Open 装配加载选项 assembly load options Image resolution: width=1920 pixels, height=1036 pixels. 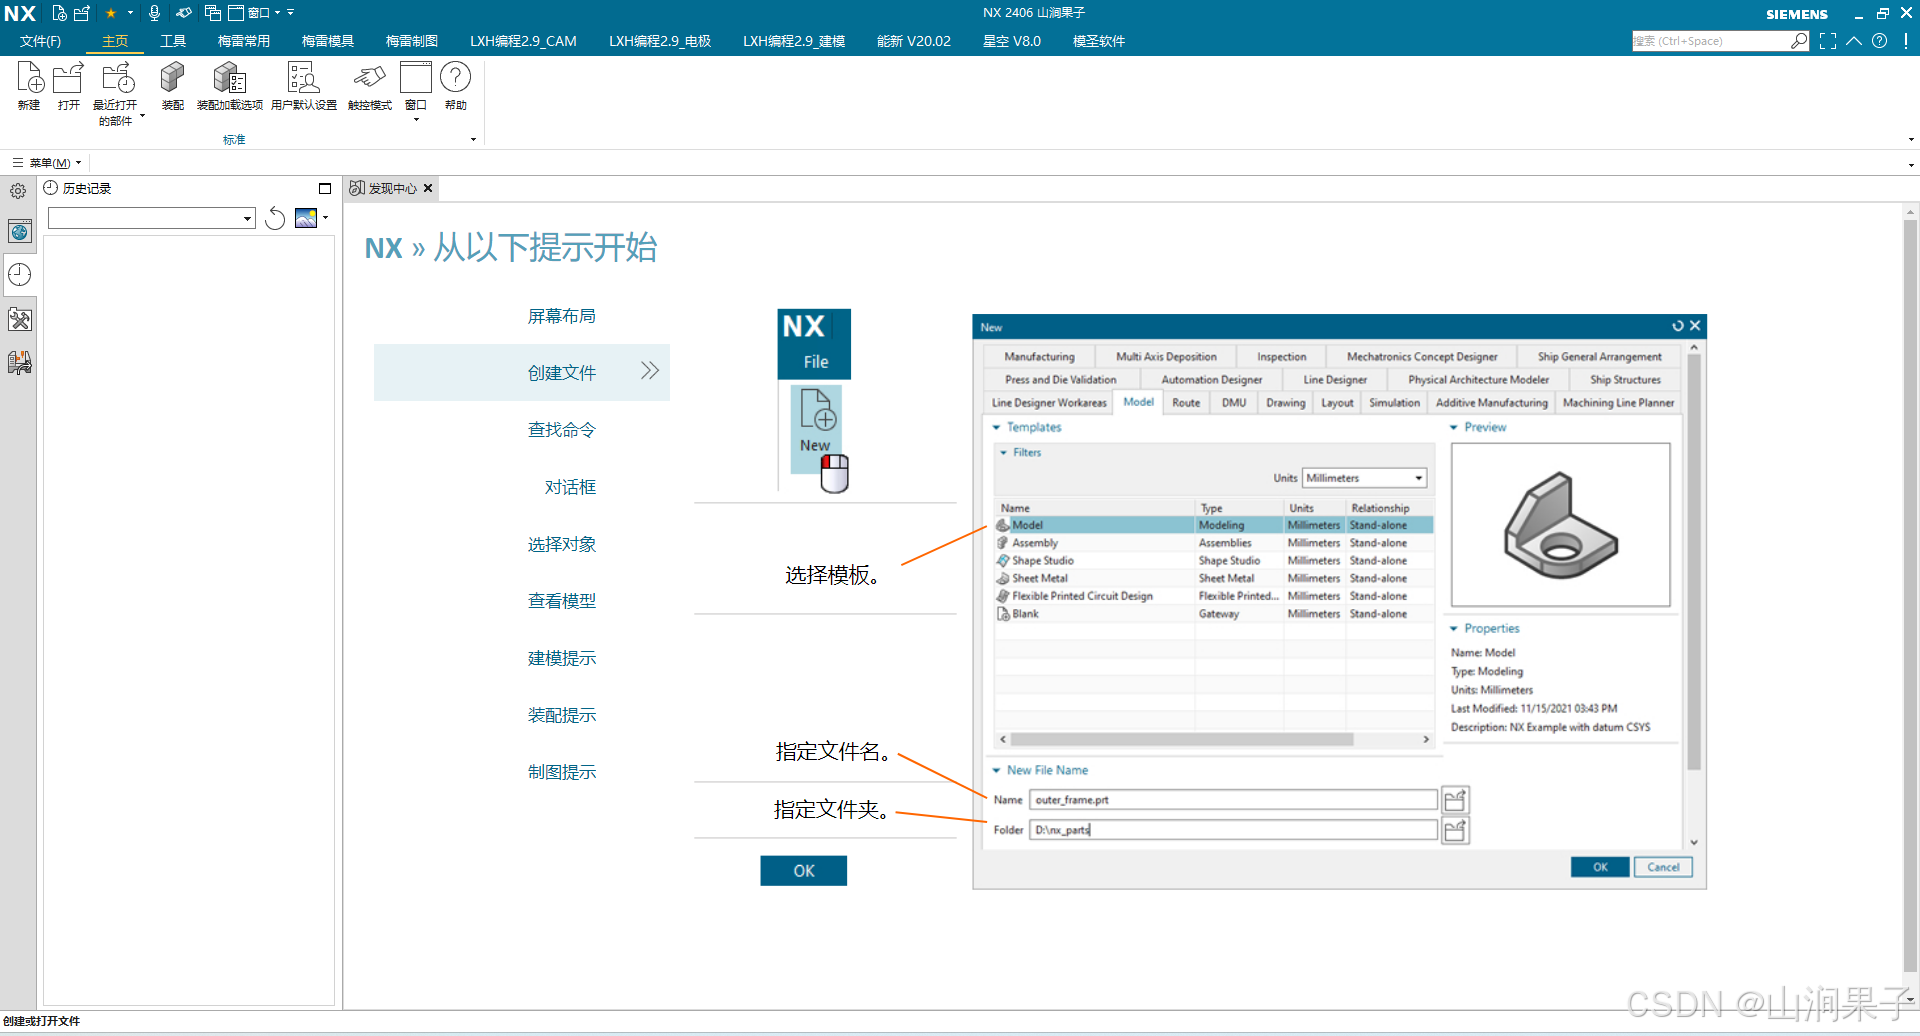[x=229, y=85]
